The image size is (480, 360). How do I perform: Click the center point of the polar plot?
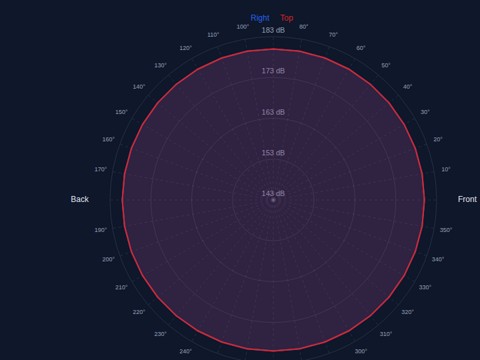(x=273, y=200)
